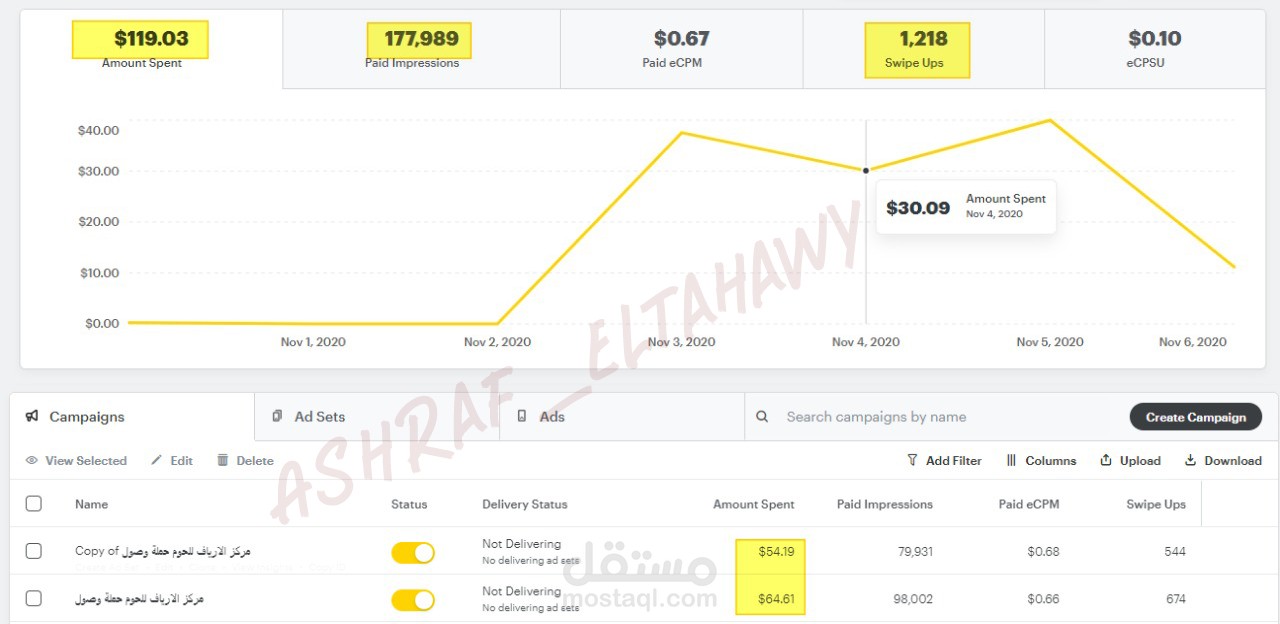Viewport: 1280px width, 624px height.
Task: Click the Ad Sets copy icon
Action: 277,417
